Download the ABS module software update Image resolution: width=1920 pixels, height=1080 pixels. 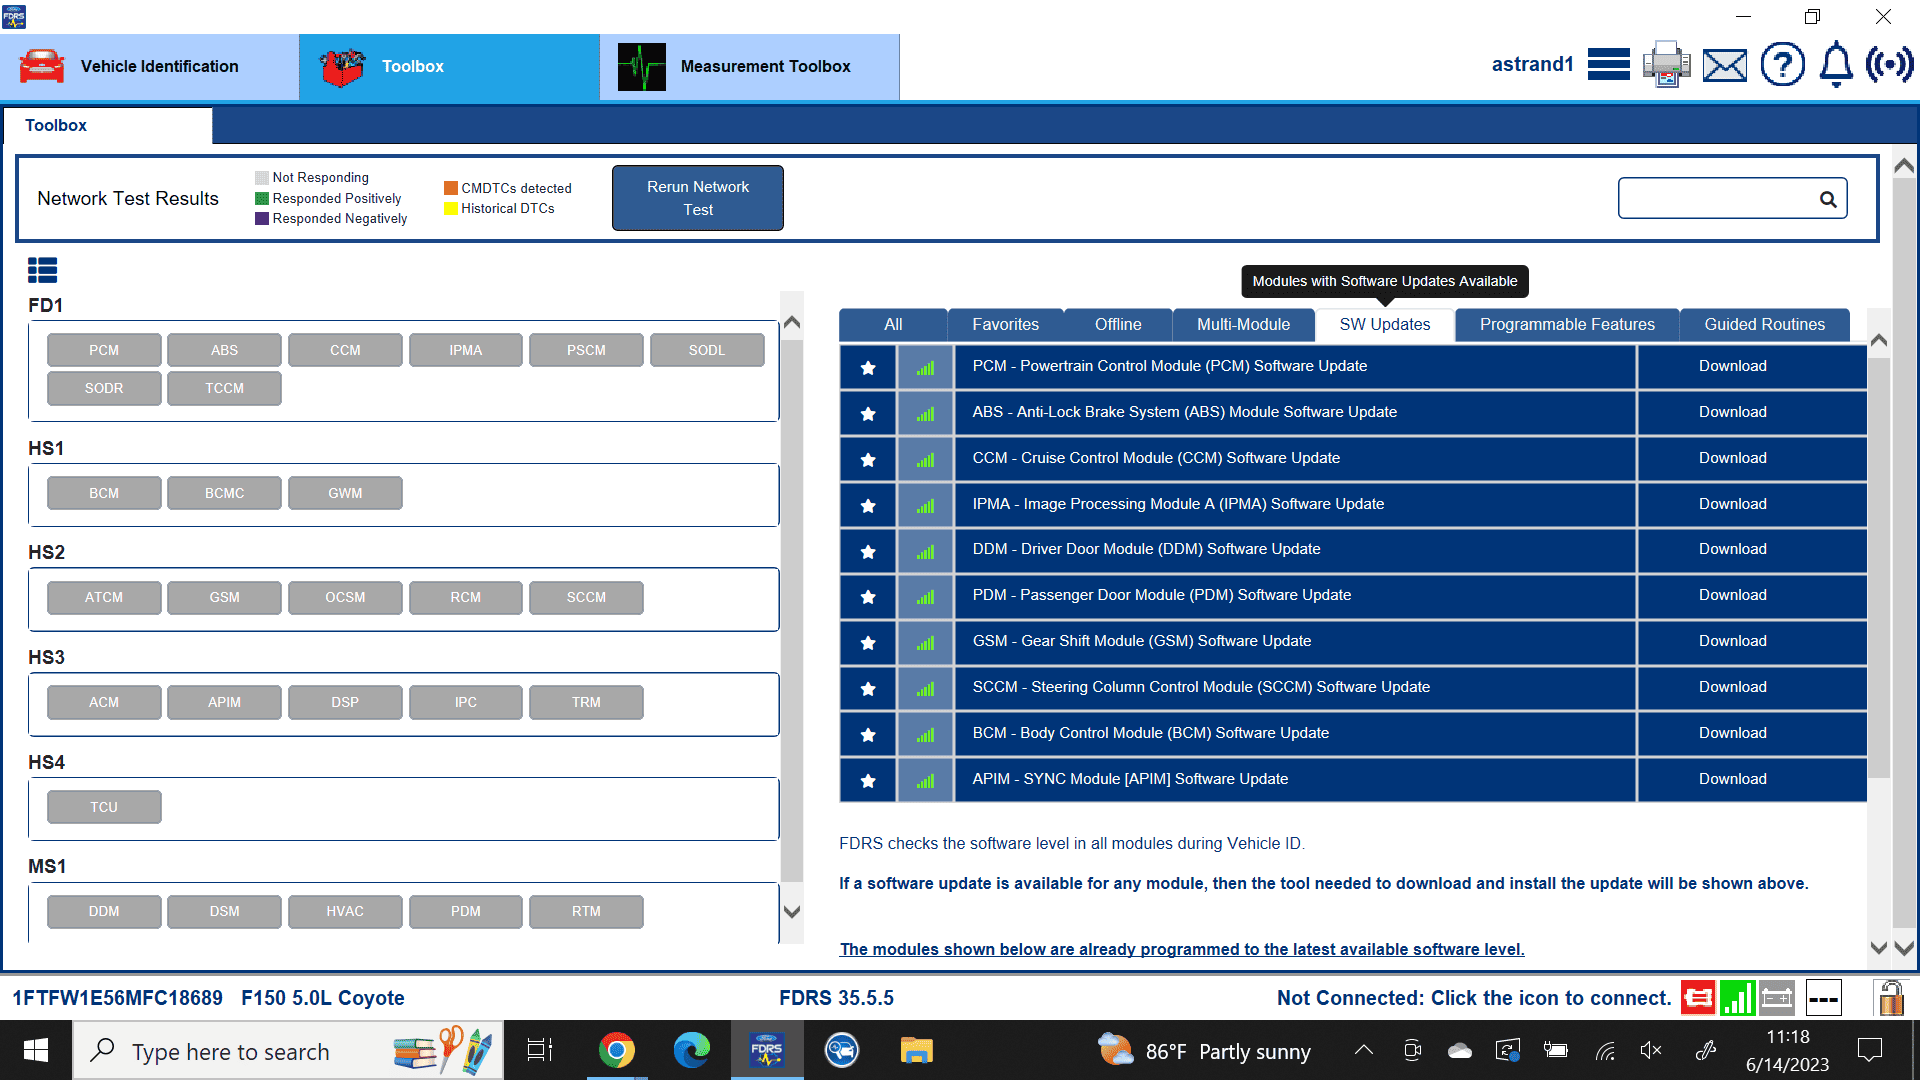(x=1732, y=412)
